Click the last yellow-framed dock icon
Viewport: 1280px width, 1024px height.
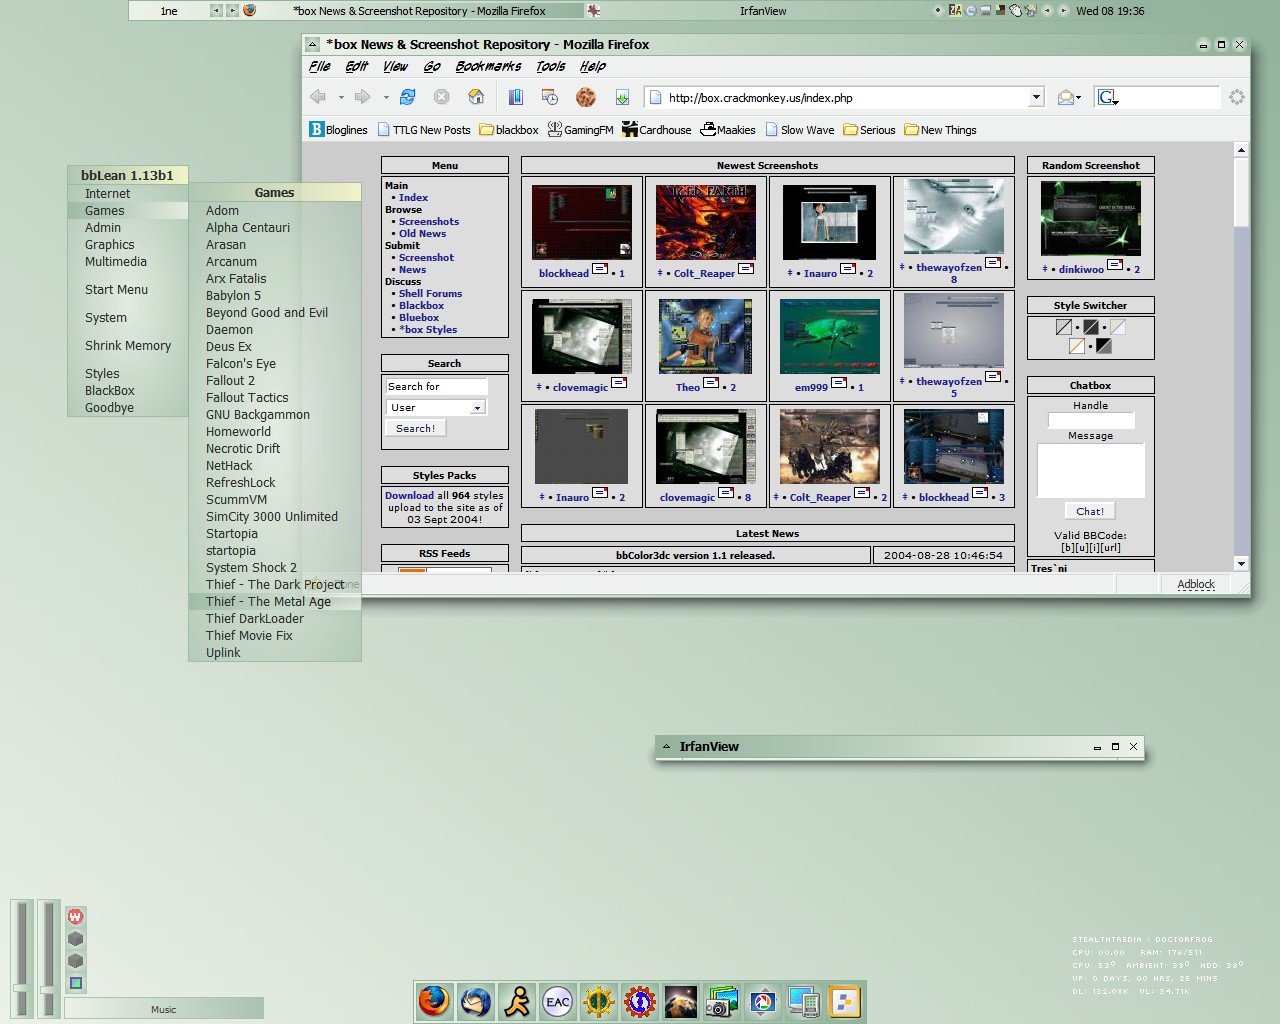click(845, 1001)
